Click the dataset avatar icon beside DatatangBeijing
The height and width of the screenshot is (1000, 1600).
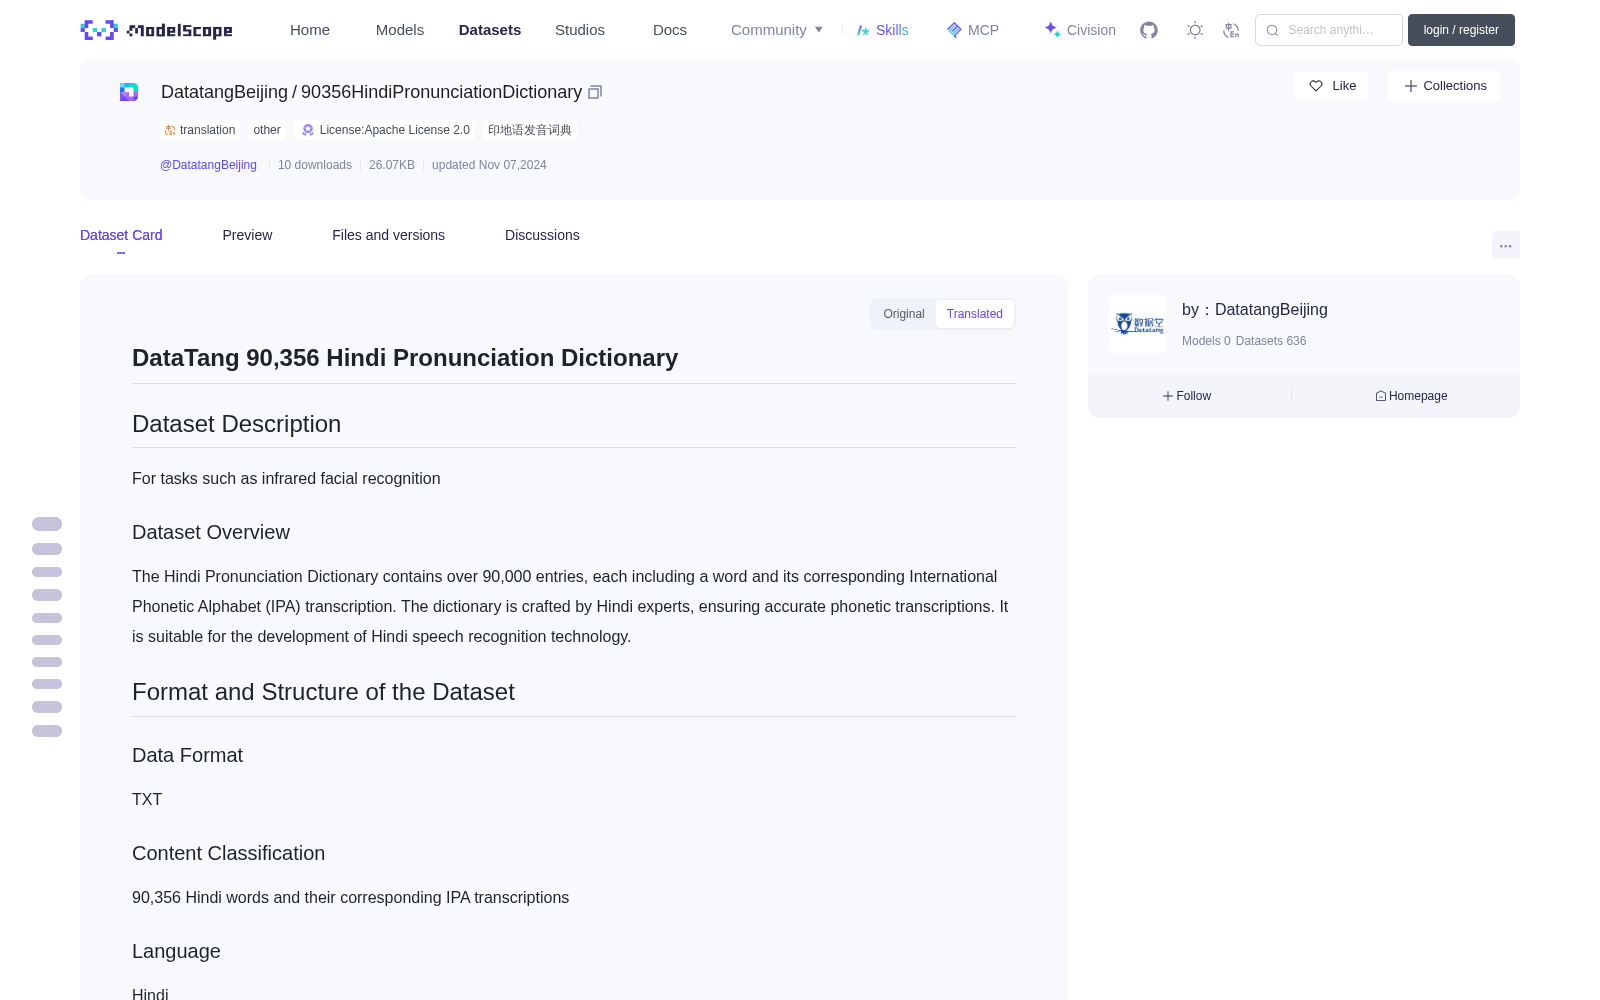click(x=129, y=92)
